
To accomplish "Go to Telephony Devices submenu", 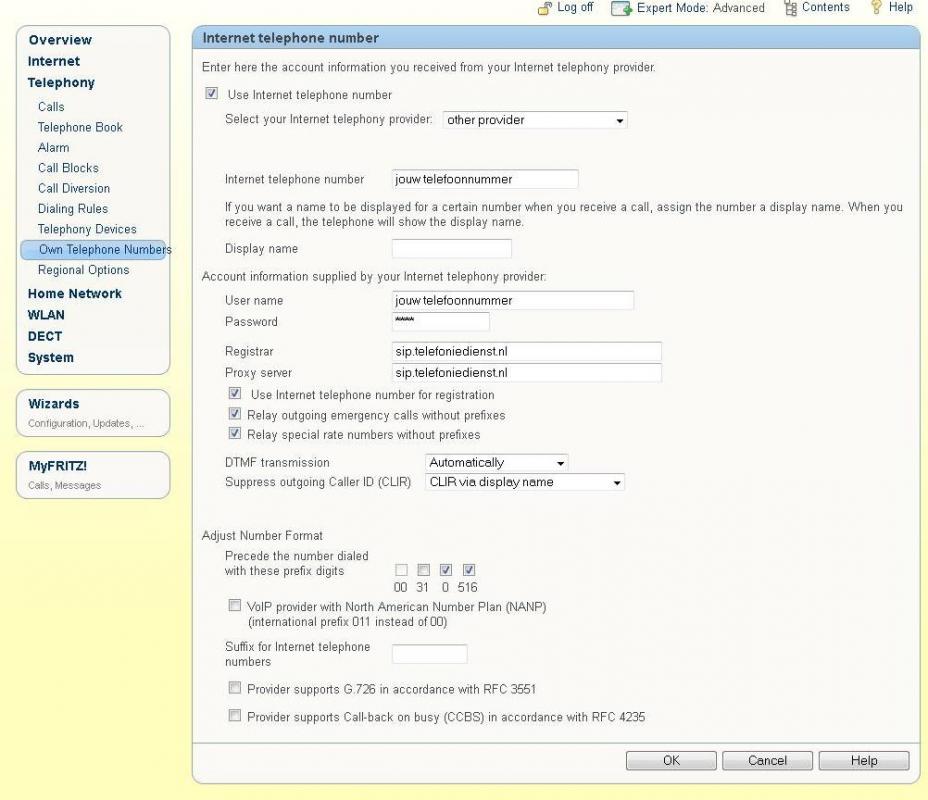I will click(x=87, y=229).
